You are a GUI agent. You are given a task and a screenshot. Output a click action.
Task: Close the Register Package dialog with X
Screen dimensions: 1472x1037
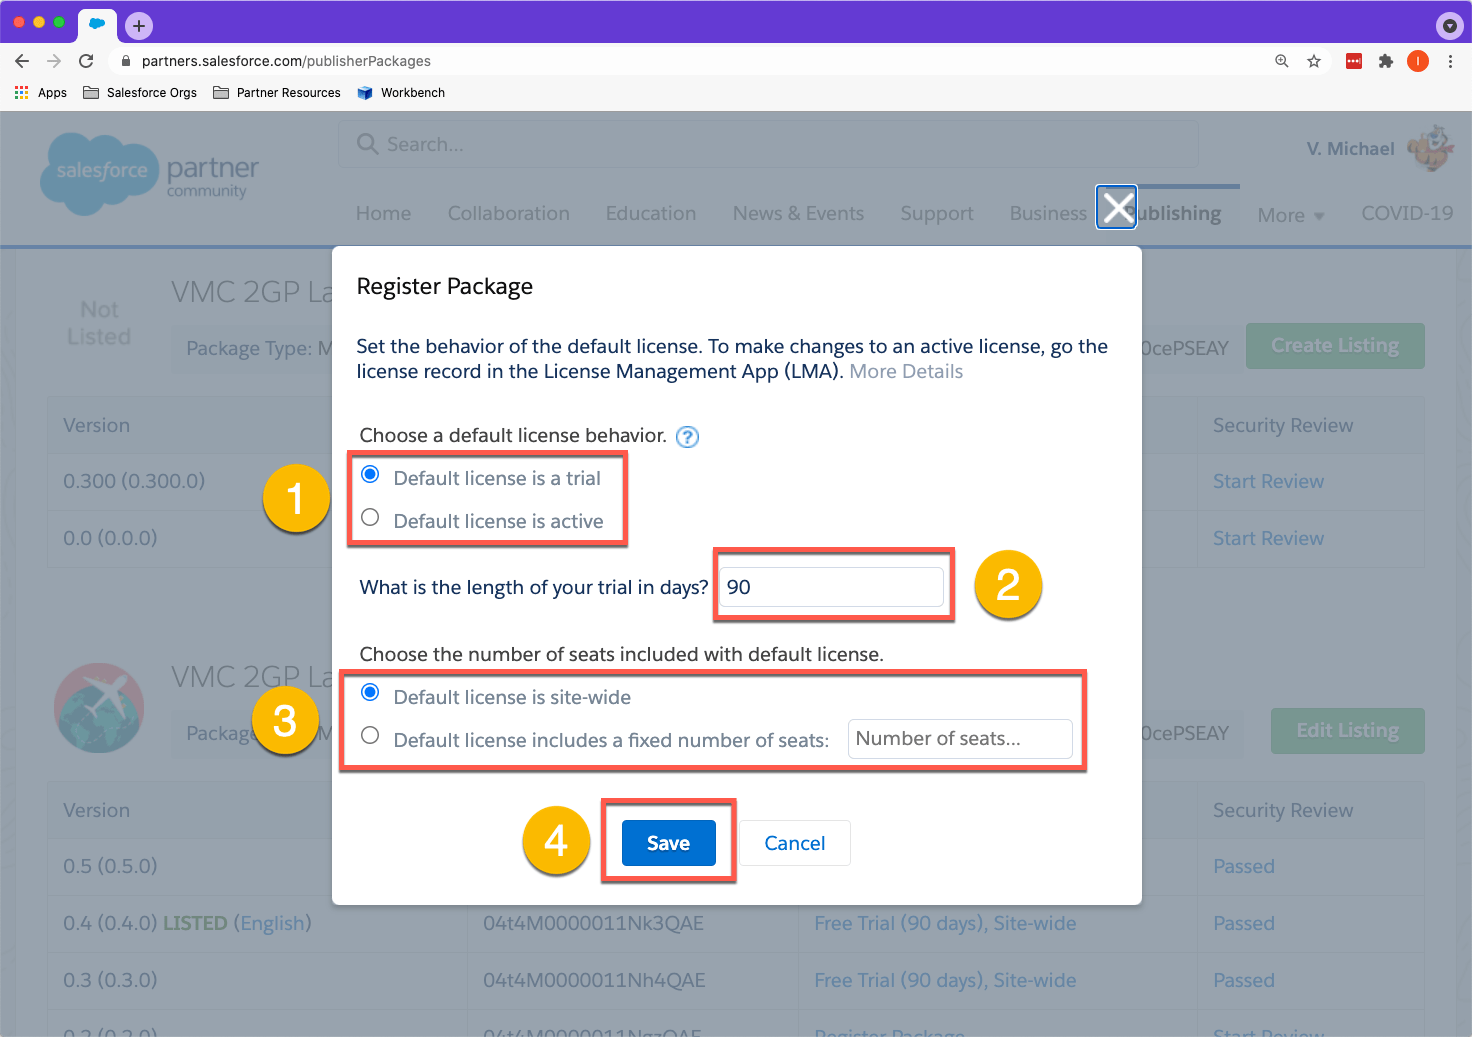1116,207
